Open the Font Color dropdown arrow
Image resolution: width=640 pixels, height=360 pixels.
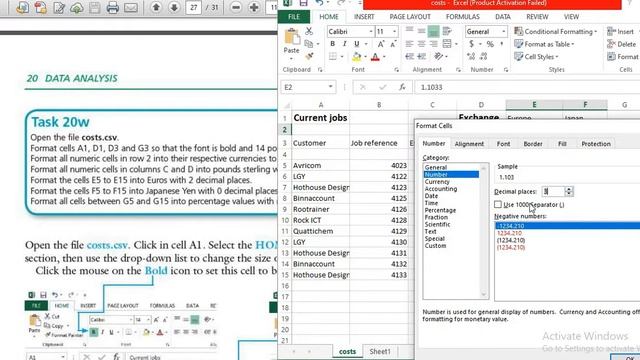click(x=384, y=57)
